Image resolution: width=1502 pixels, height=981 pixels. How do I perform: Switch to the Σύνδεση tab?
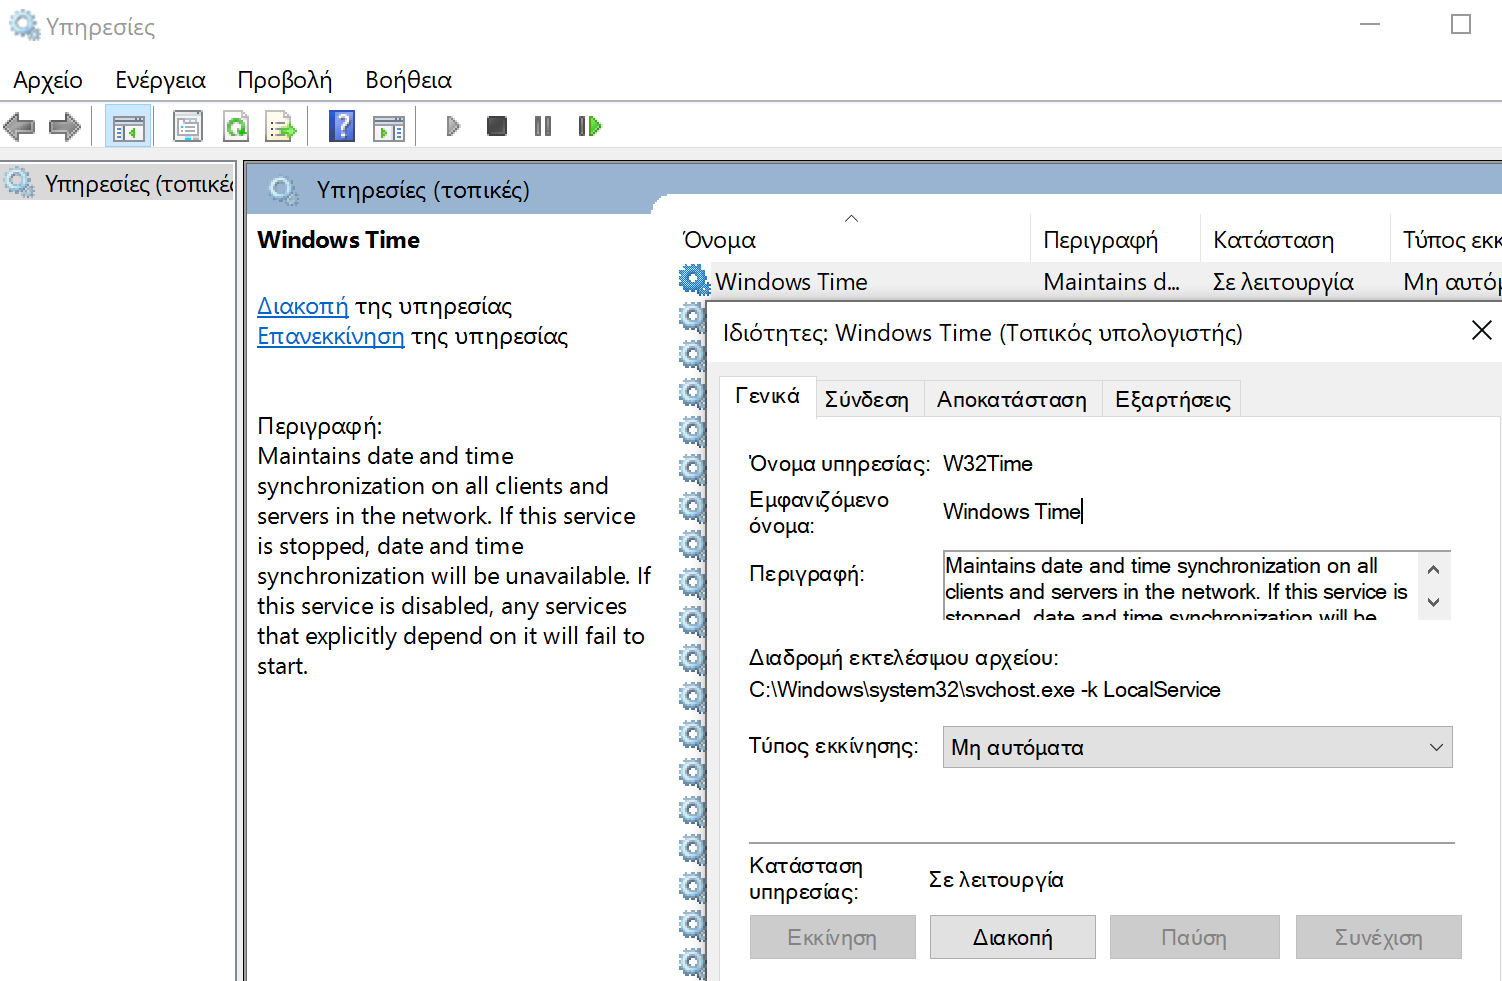(x=868, y=398)
